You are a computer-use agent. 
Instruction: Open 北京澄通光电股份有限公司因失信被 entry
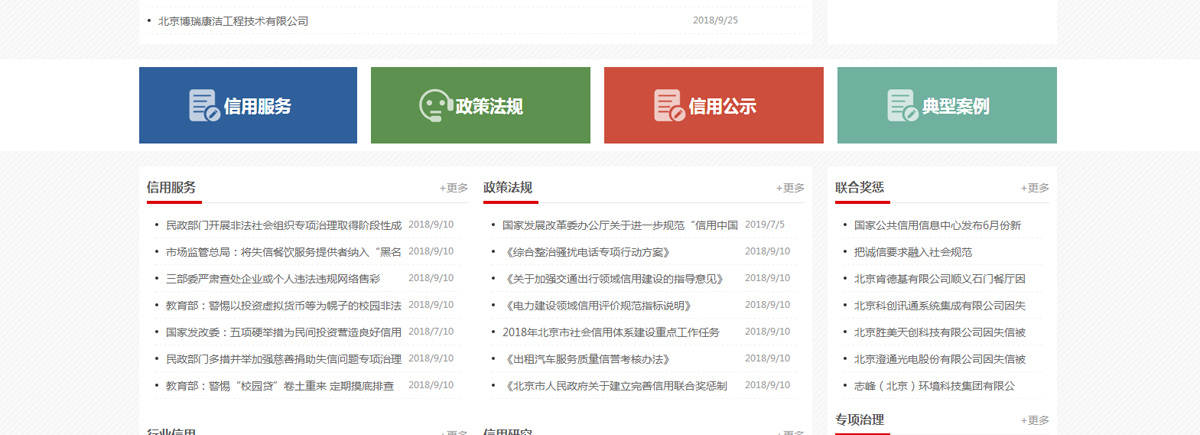939,358
